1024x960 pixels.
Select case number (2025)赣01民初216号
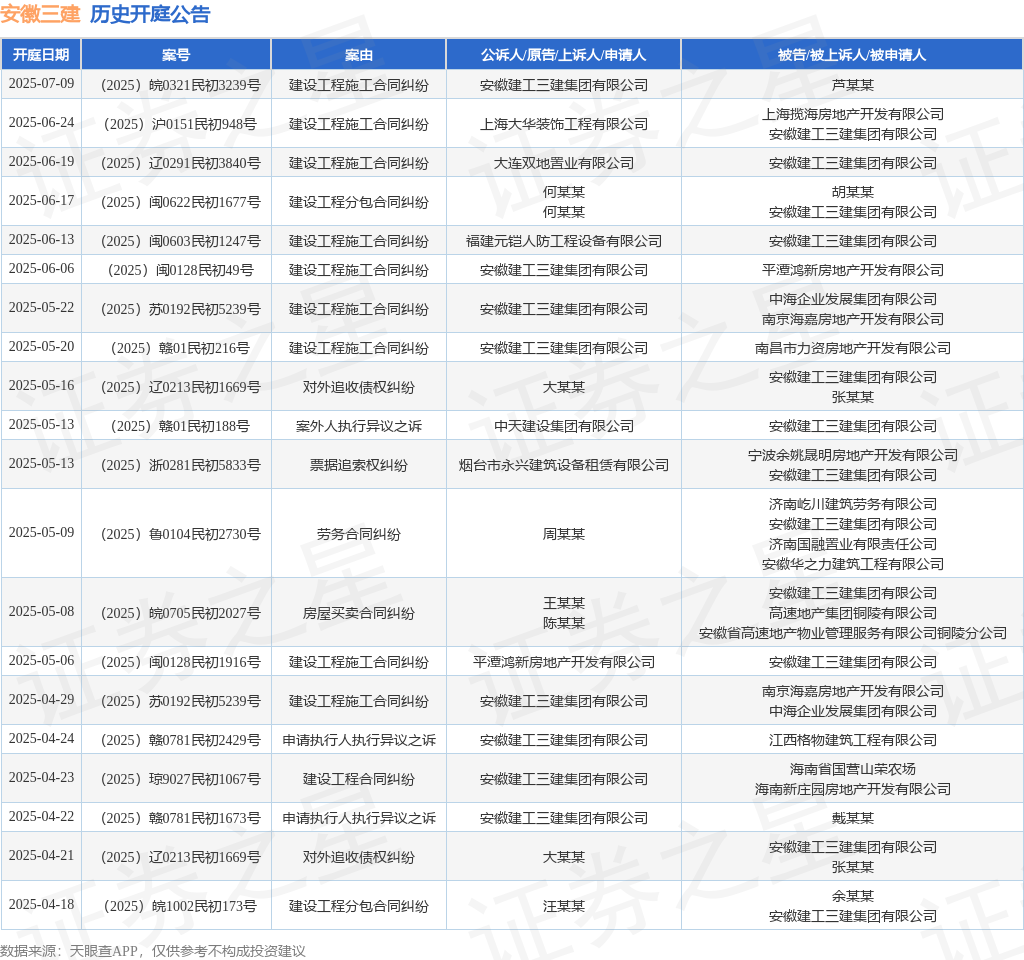pos(180,348)
